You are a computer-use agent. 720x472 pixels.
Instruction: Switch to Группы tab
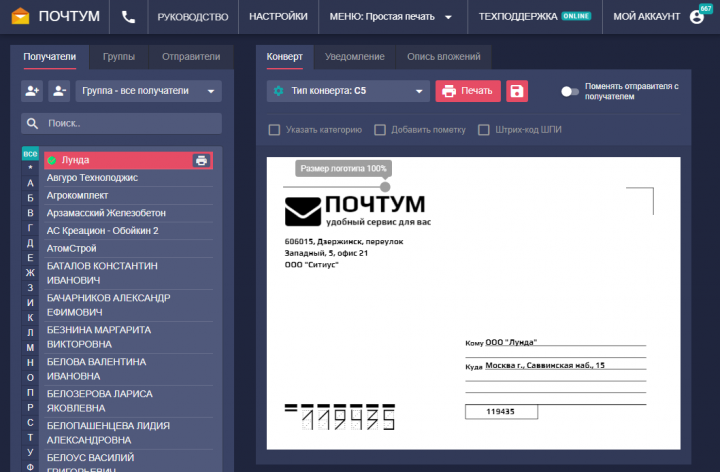119,57
